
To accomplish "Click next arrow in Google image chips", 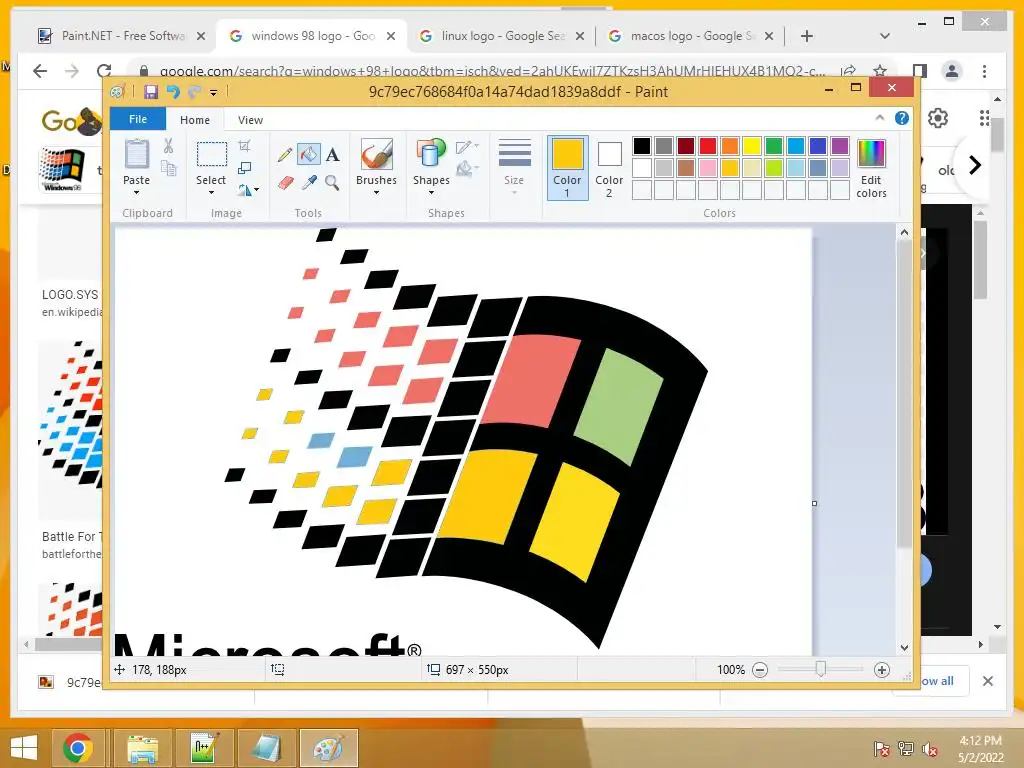I will point(974,165).
